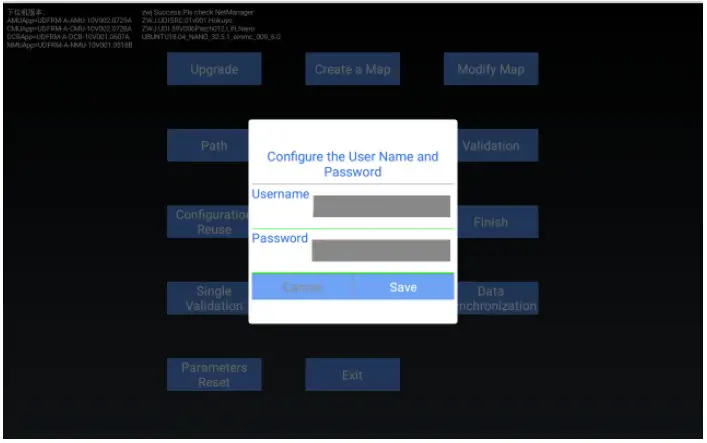Click the 'Success Pls check NetManager' status text
Screen dimensions: 707x443
(198, 12)
